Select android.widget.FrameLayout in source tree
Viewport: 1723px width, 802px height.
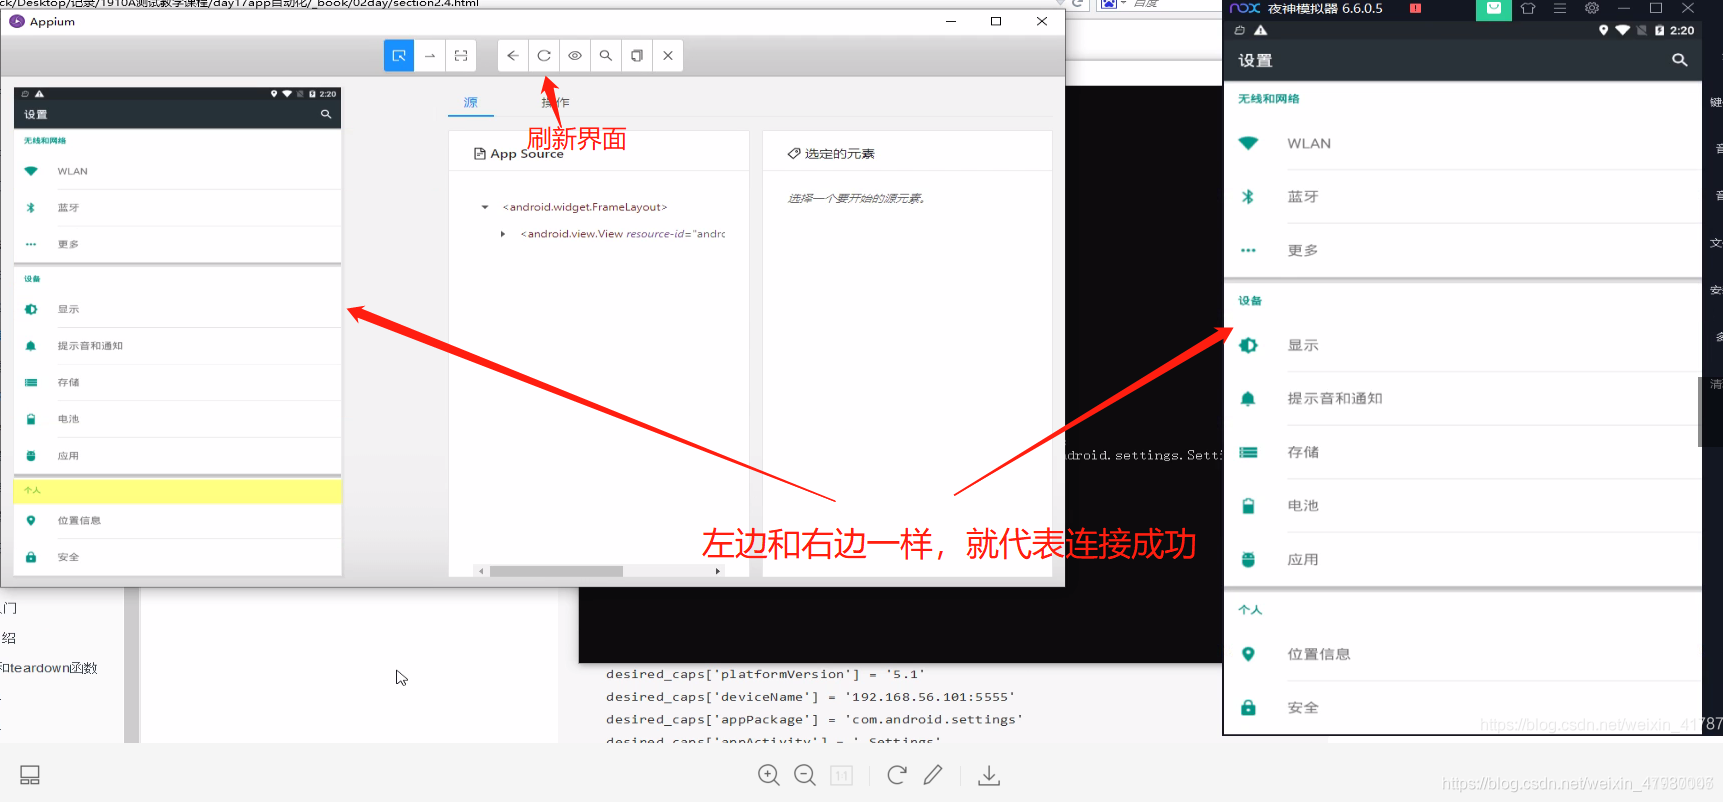pos(585,207)
